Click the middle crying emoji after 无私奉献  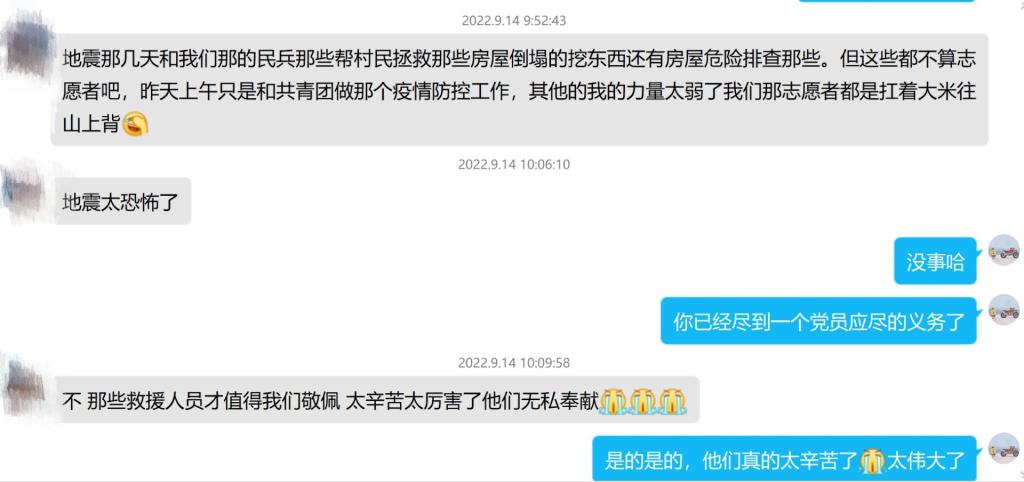pos(643,400)
